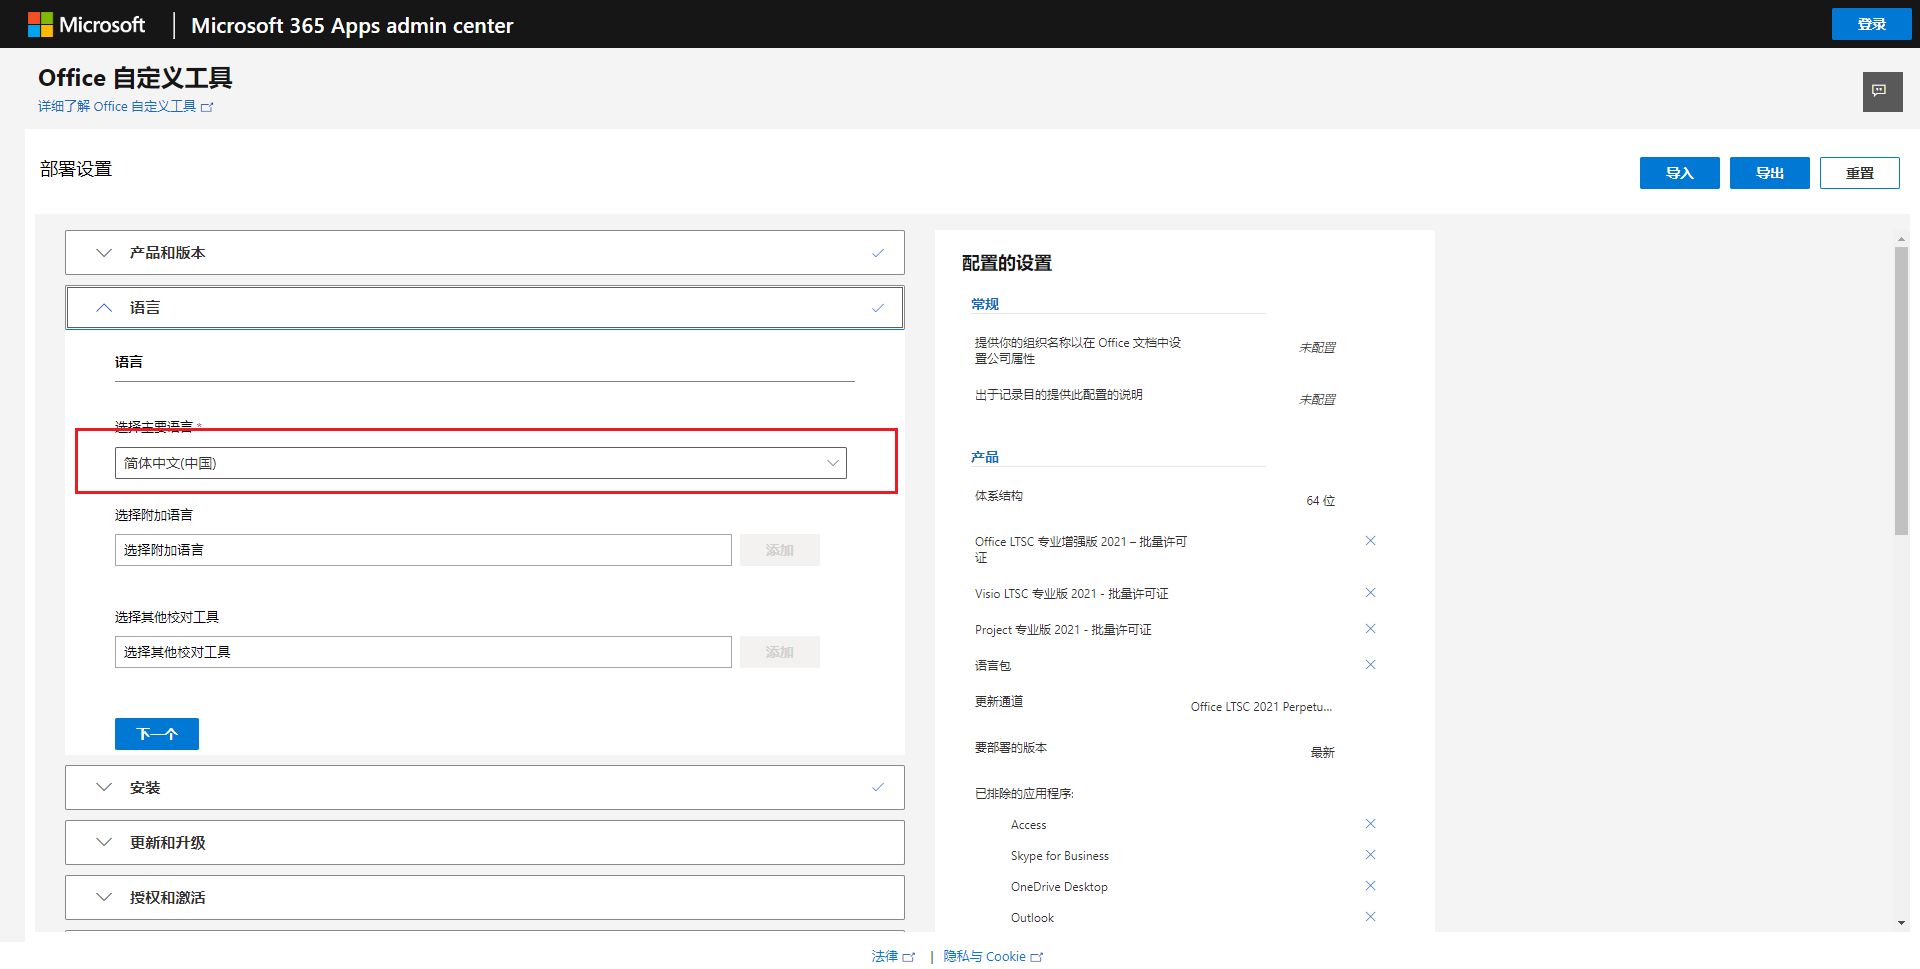This screenshot has height=969, width=1920.
Task: Open 详细了解 Office 自定义工具 link
Action: tap(126, 106)
